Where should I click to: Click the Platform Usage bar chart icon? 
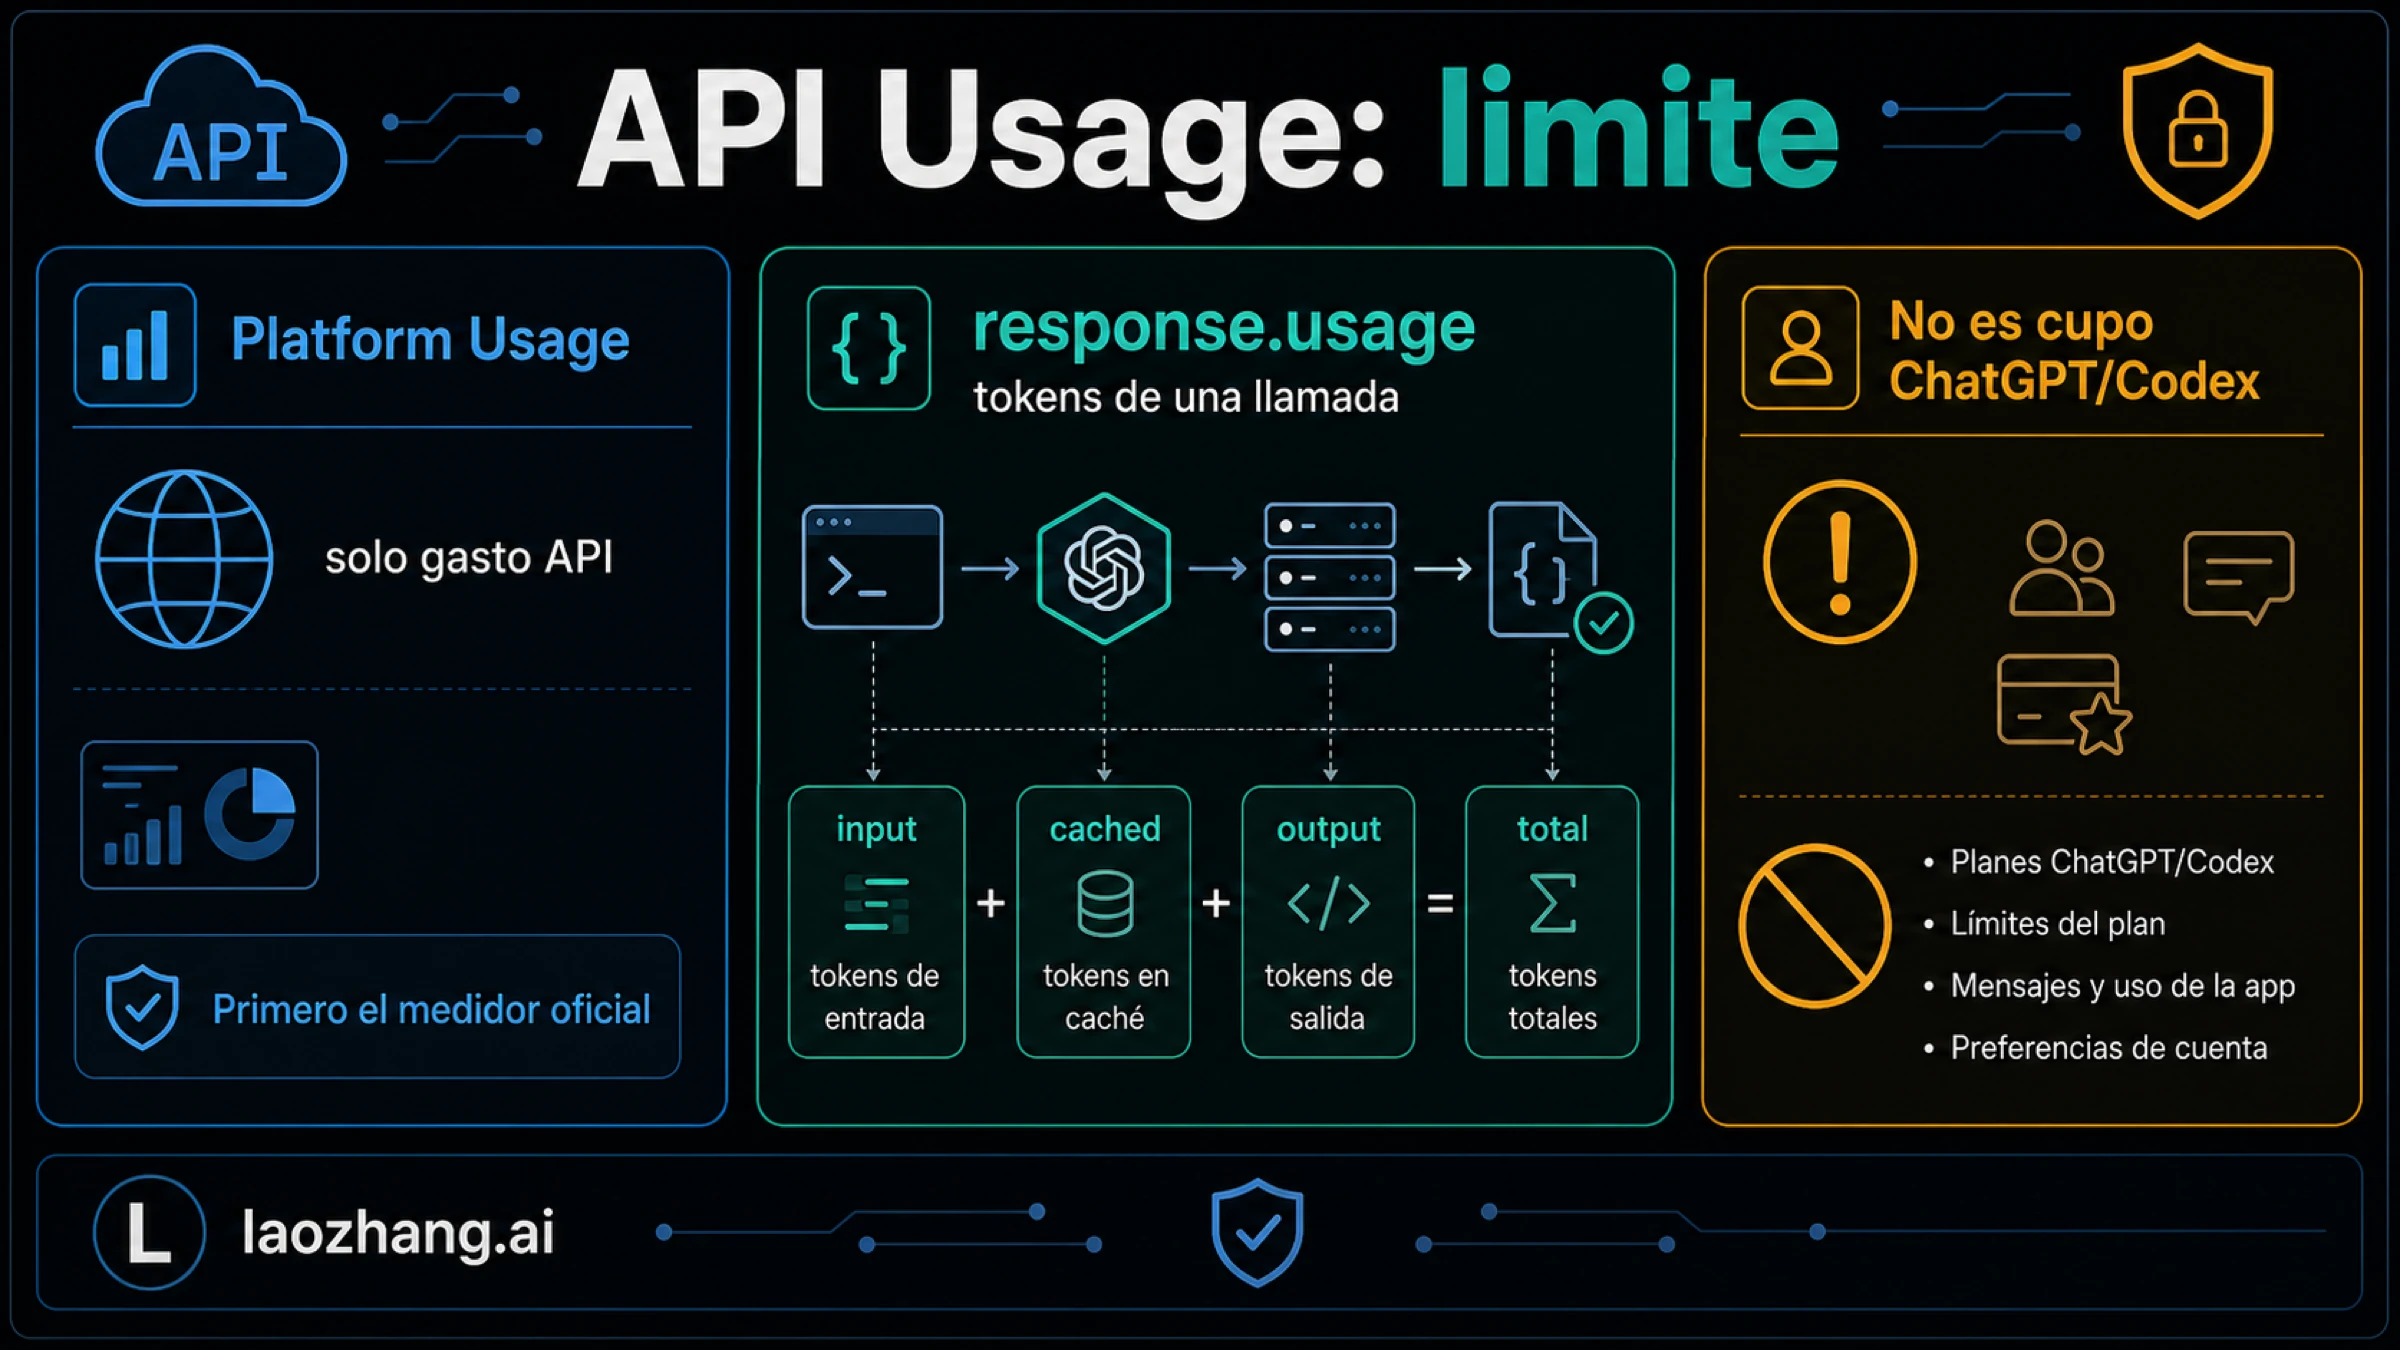pyautogui.click(x=135, y=345)
